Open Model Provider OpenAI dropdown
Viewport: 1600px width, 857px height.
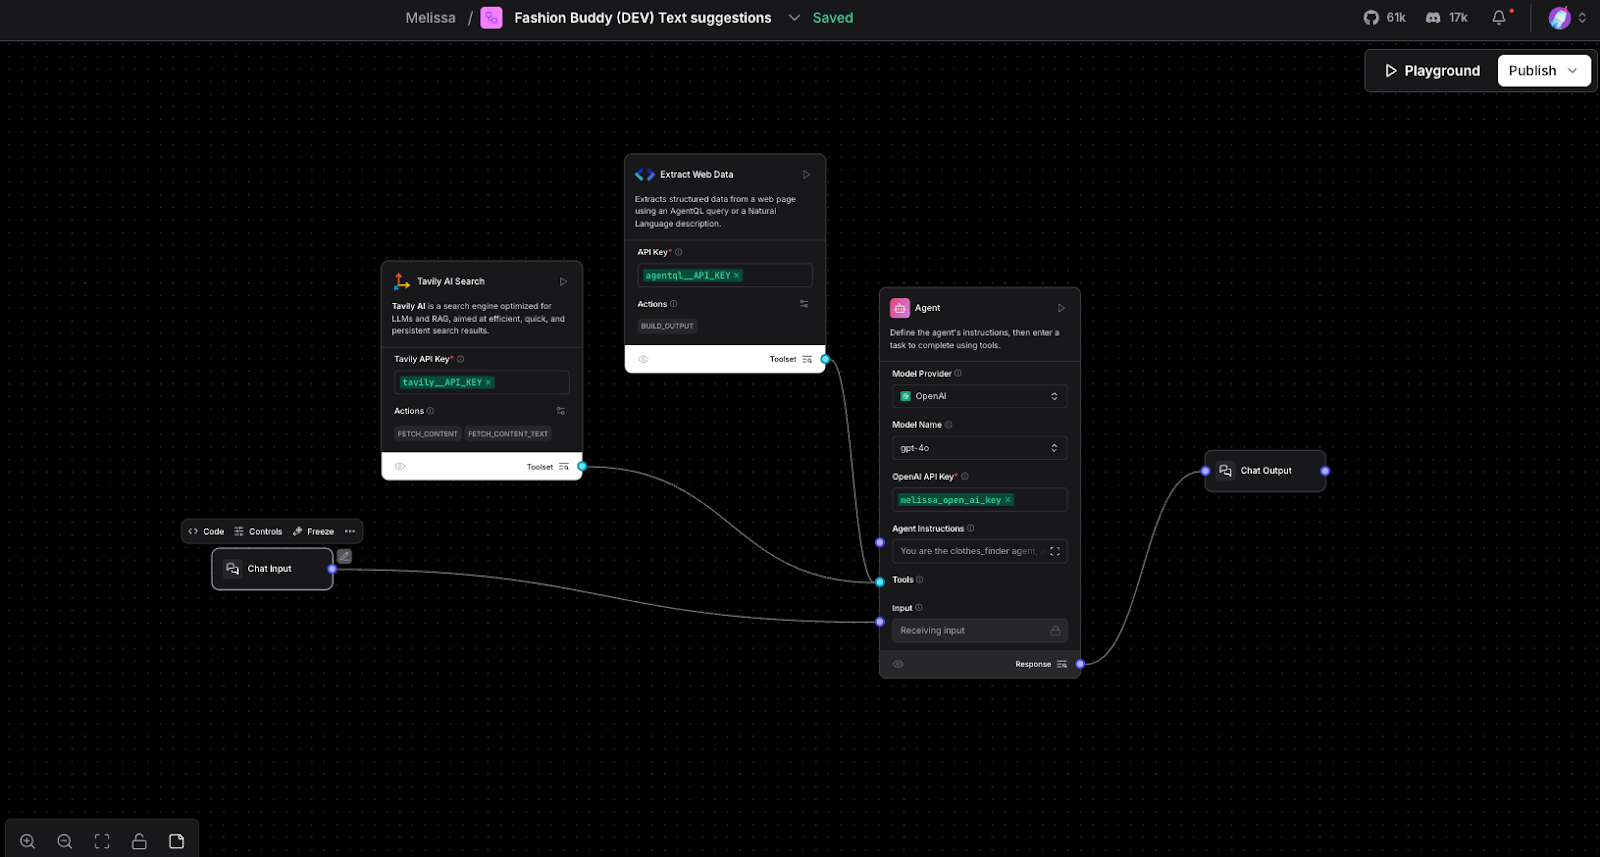(979, 396)
